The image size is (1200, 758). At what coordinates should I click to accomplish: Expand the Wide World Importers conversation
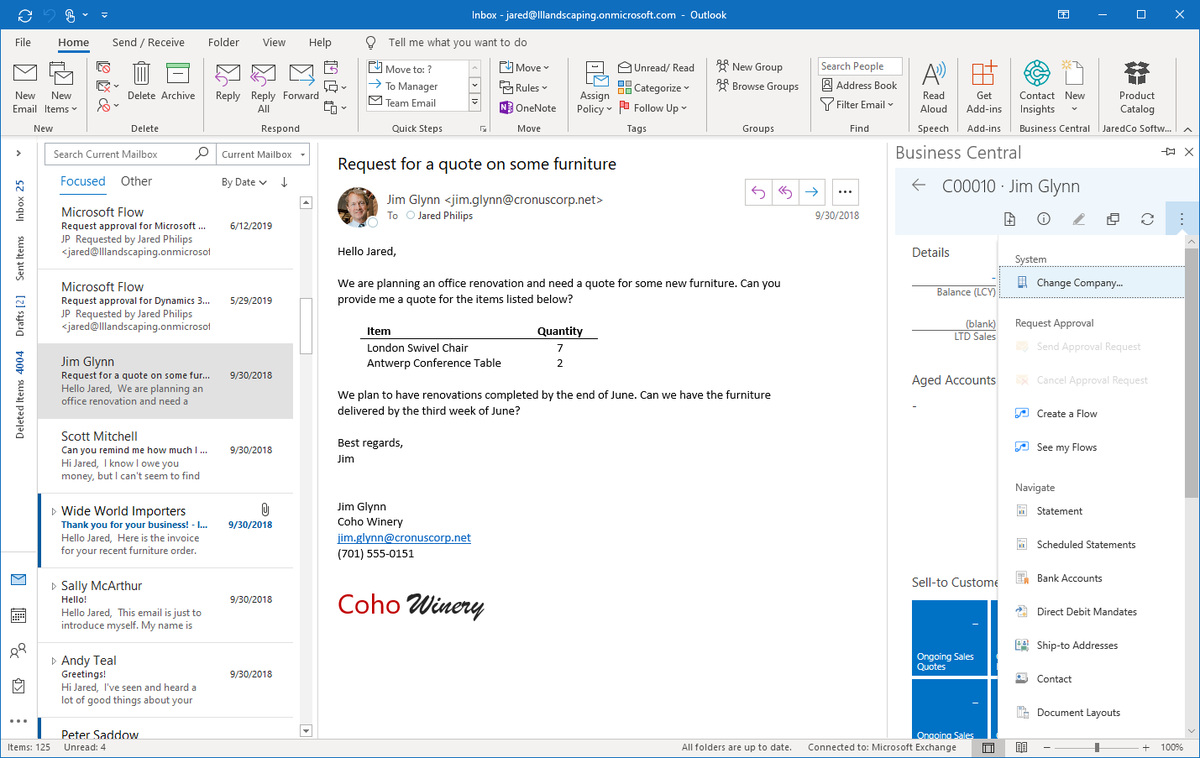point(52,510)
